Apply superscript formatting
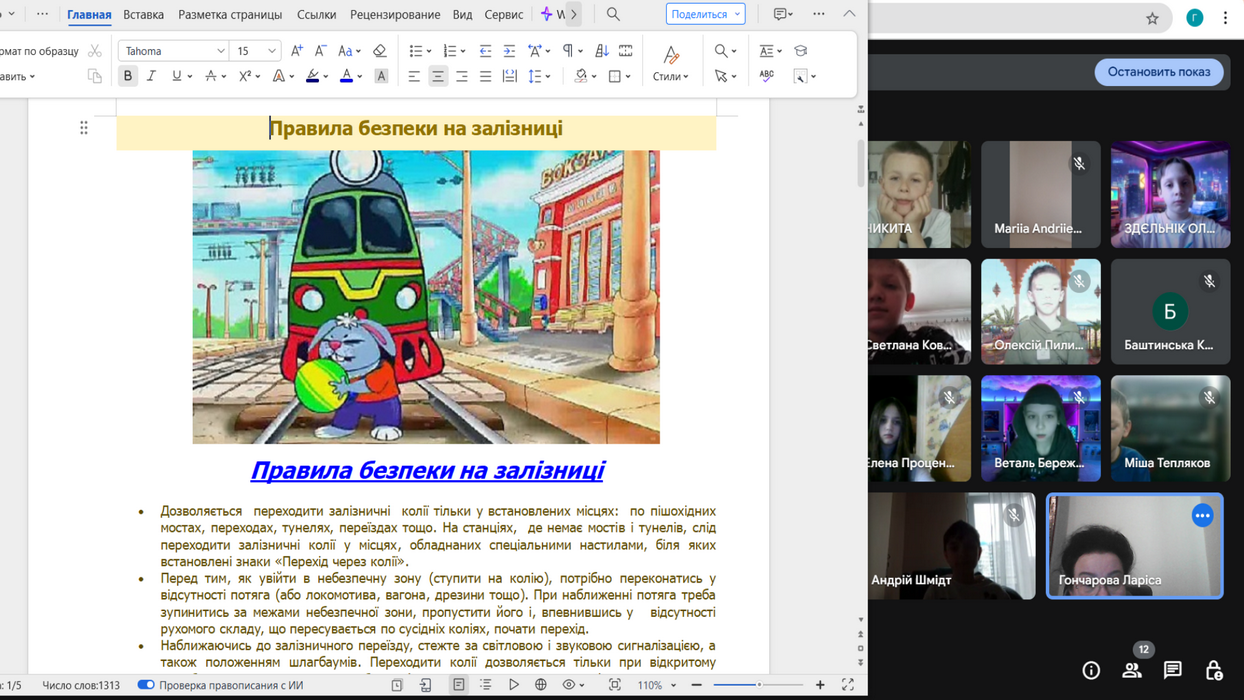This screenshot has width=1244, height=700. point(244,76)
